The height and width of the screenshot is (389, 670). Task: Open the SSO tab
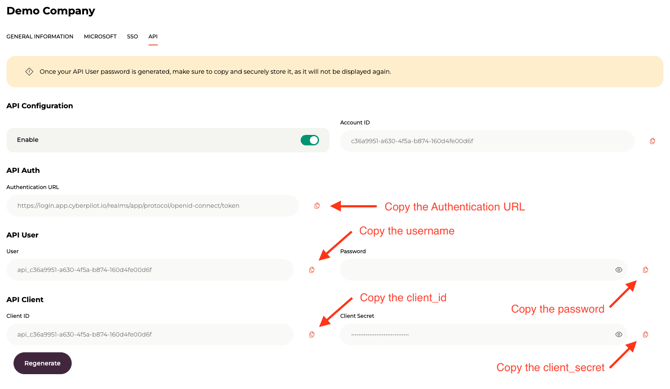132,37
